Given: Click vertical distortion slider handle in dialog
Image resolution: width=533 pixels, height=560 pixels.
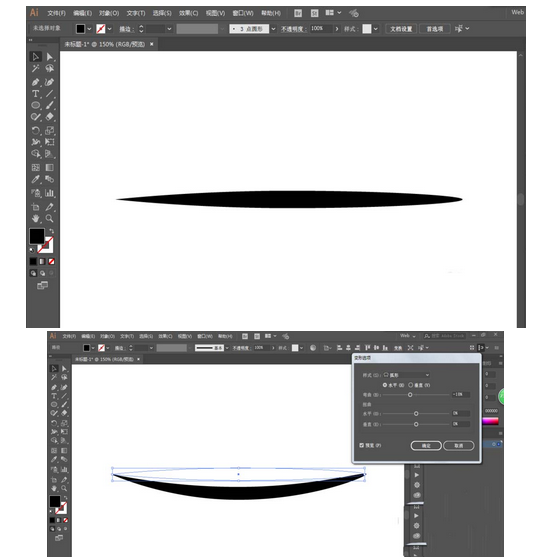Looking at the screenshot, I should click(416, 424).
